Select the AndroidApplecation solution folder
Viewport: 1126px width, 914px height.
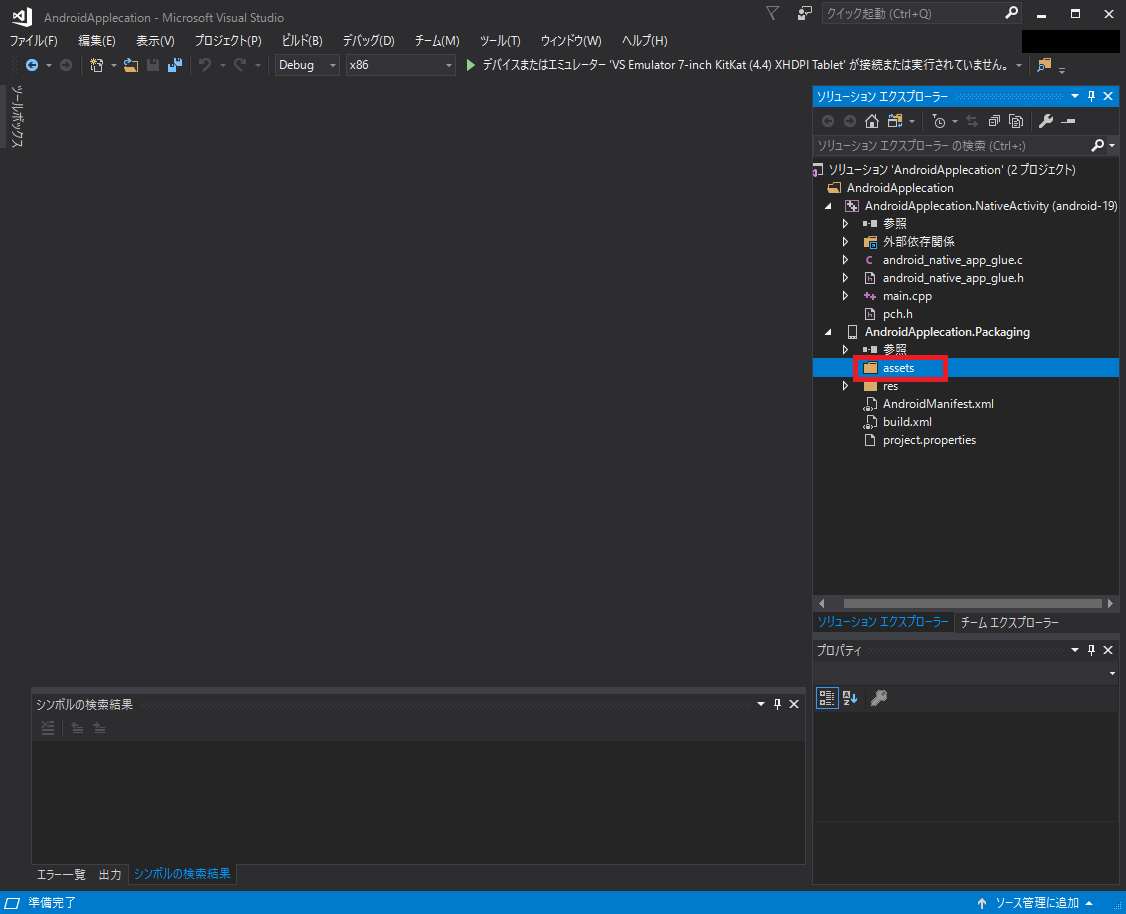tap(900, 188)
